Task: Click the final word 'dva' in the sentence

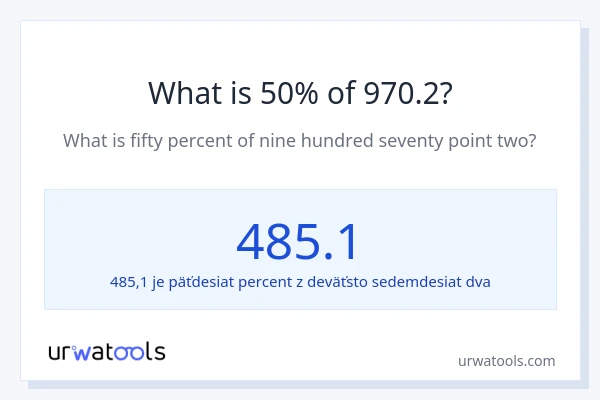Action: (476, 282)
